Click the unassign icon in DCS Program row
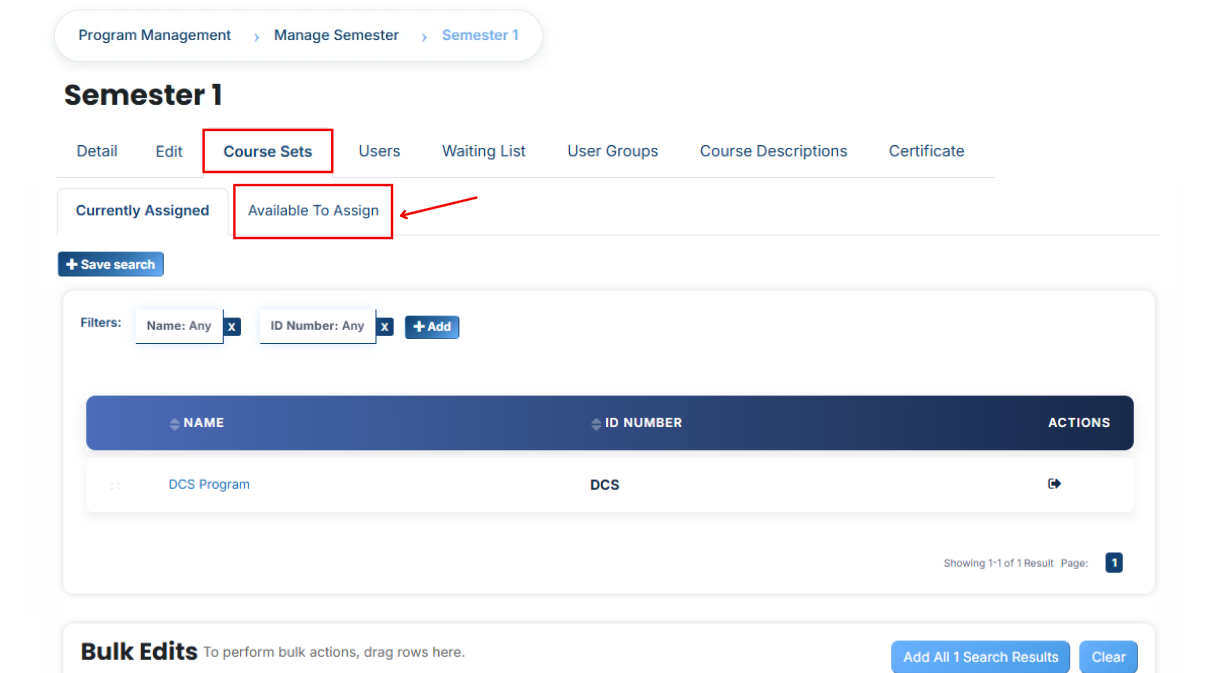 click(x=1054, y=484)
